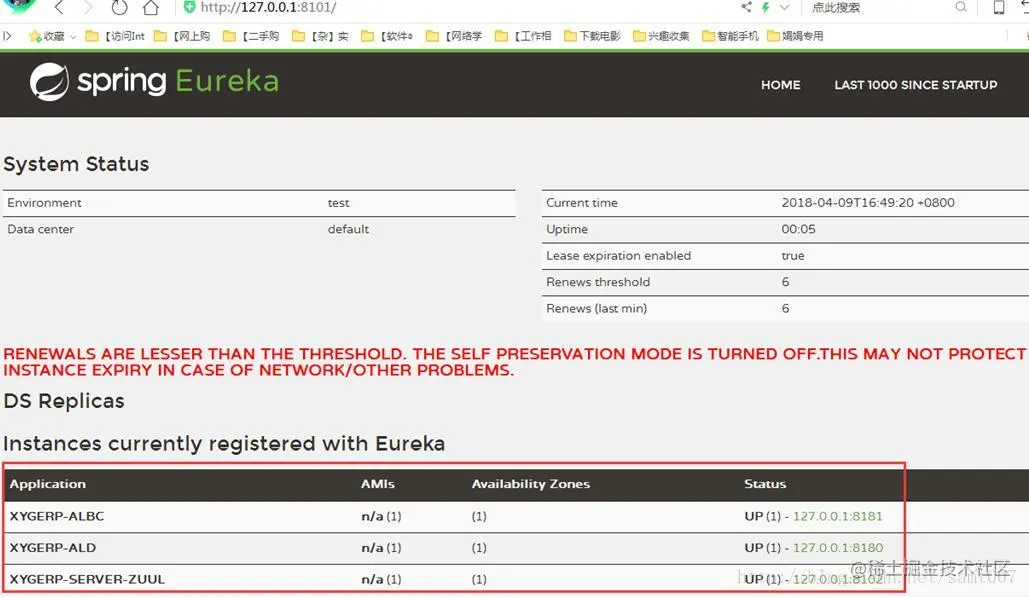1029x597 pixels.
Task: Open the 【访问Int bookmark folder
Action: click(x=115, y=36)
